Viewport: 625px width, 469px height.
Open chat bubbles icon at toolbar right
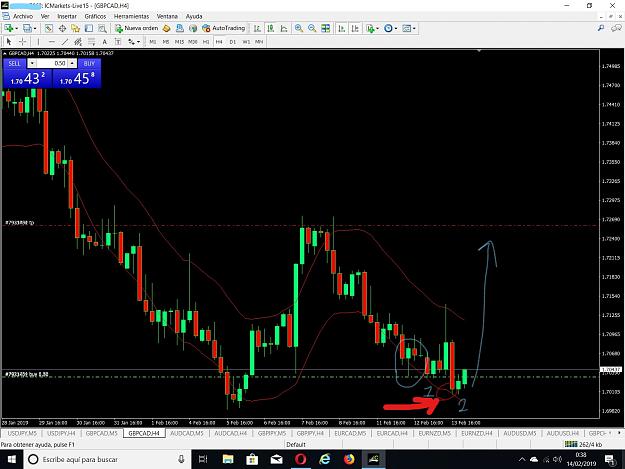coord(616,28)
